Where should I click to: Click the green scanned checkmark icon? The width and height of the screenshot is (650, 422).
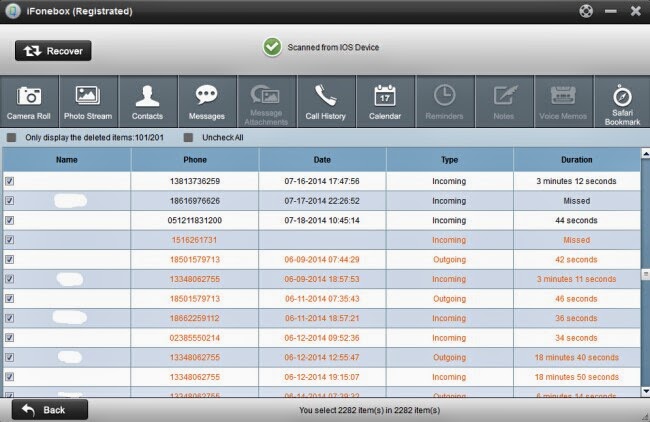point(272,47)
